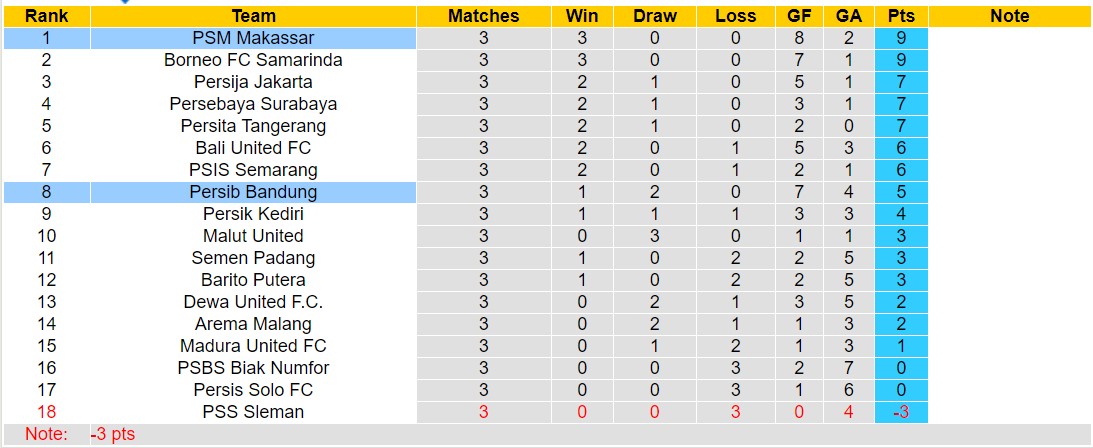The image size is (1093, 448).
Task: Open the PSM Makassar team link
Action: 253,38
